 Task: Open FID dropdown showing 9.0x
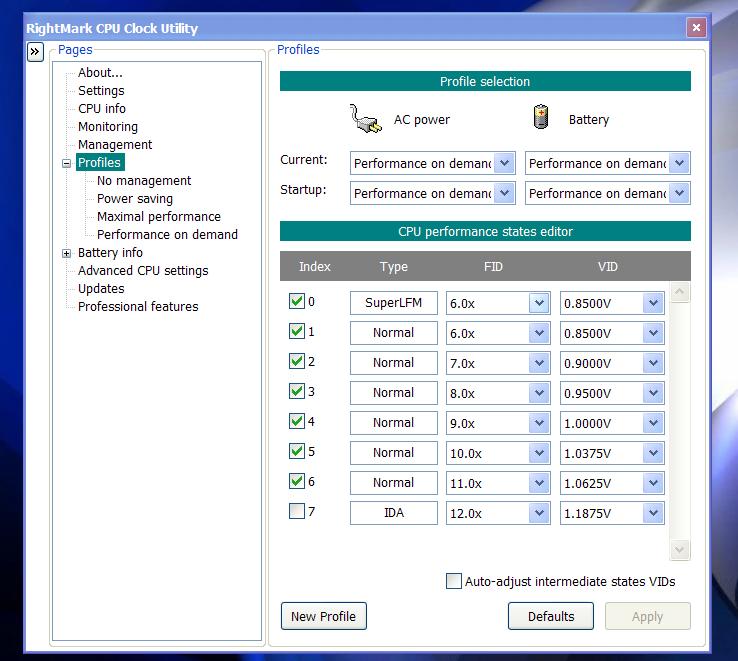coord(539,423)
